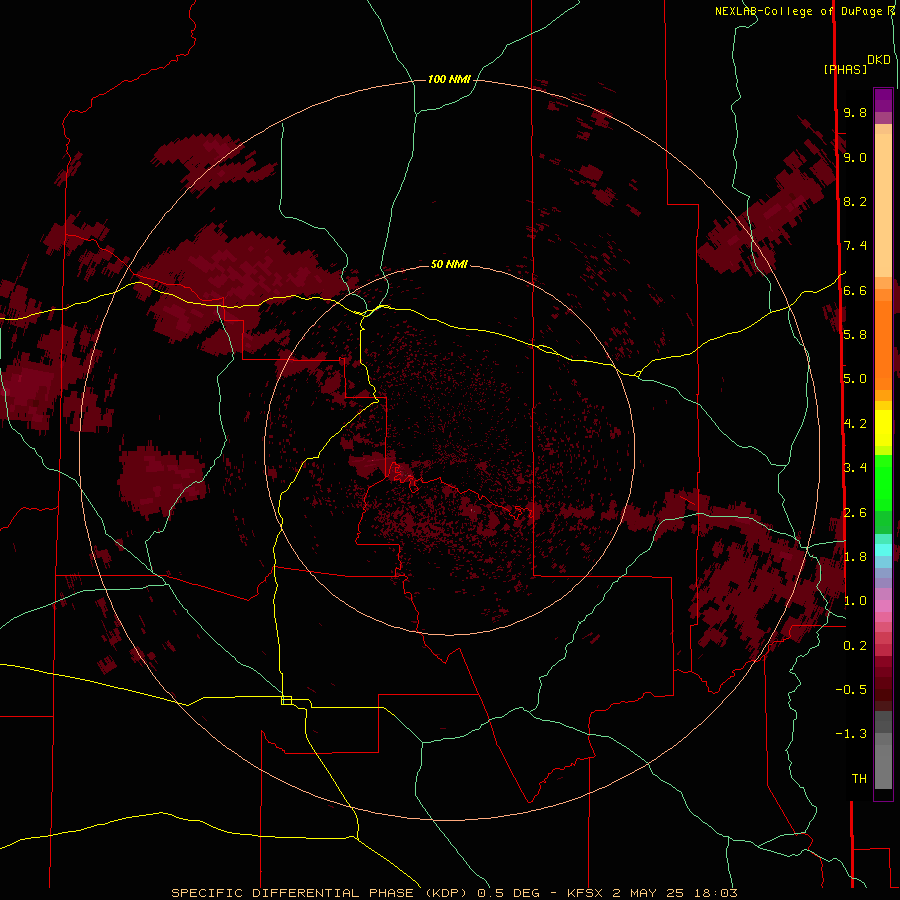Select the 2.6 value on the legend
Image resolution: width=900 pixels, height=900 pixels.
(x=855, y=513)
